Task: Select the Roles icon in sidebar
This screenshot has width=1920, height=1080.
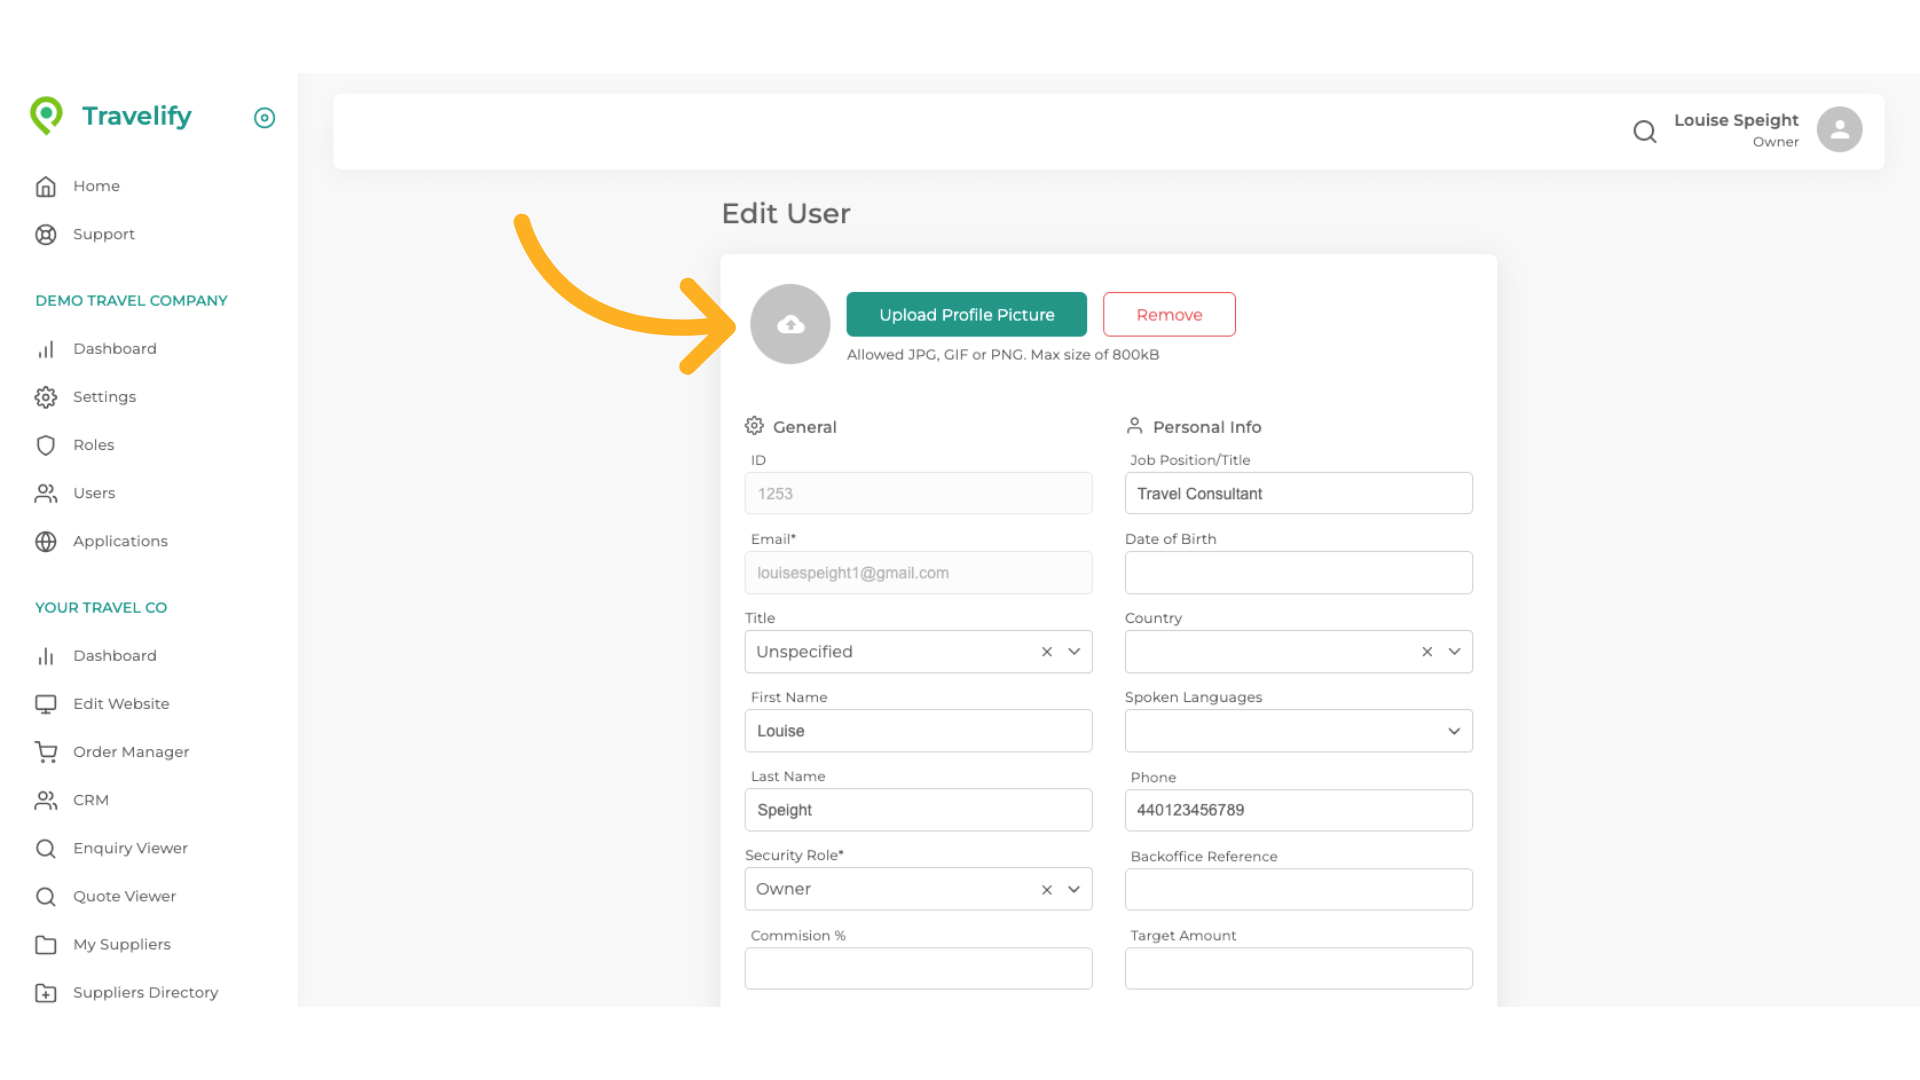Action: (46, 445)
